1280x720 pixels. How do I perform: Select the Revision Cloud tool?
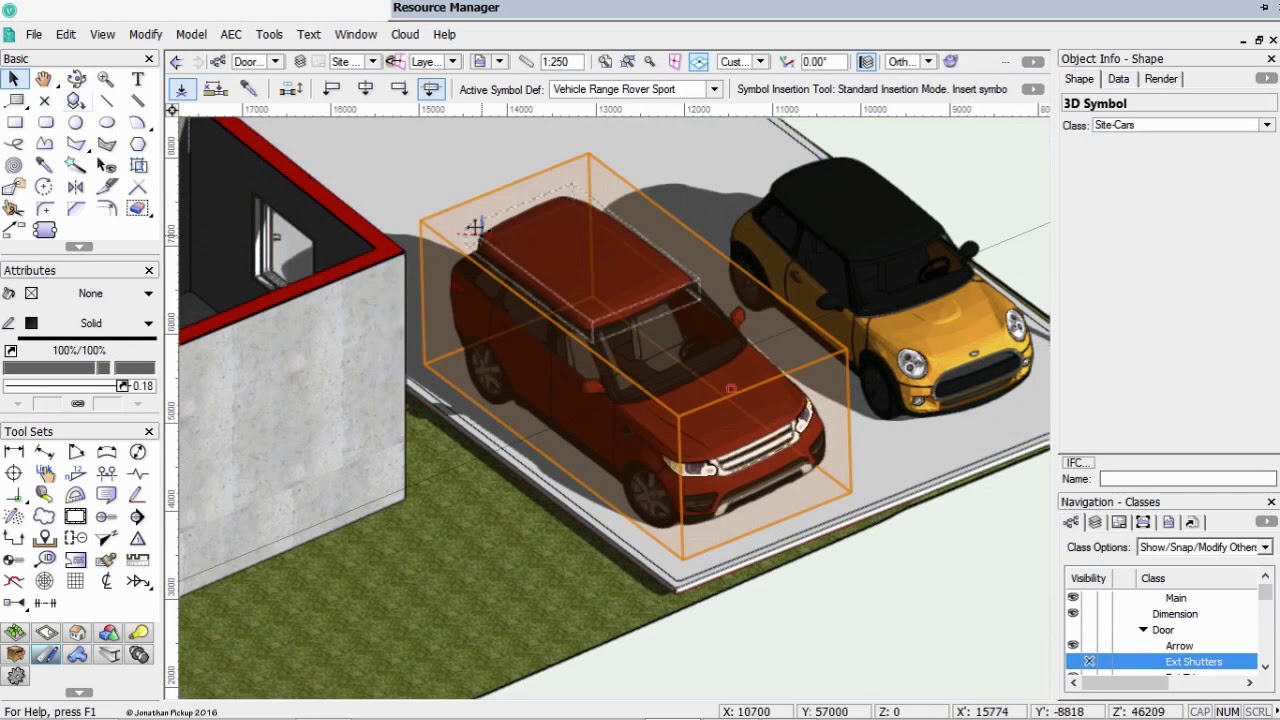[x=44, y=516]
